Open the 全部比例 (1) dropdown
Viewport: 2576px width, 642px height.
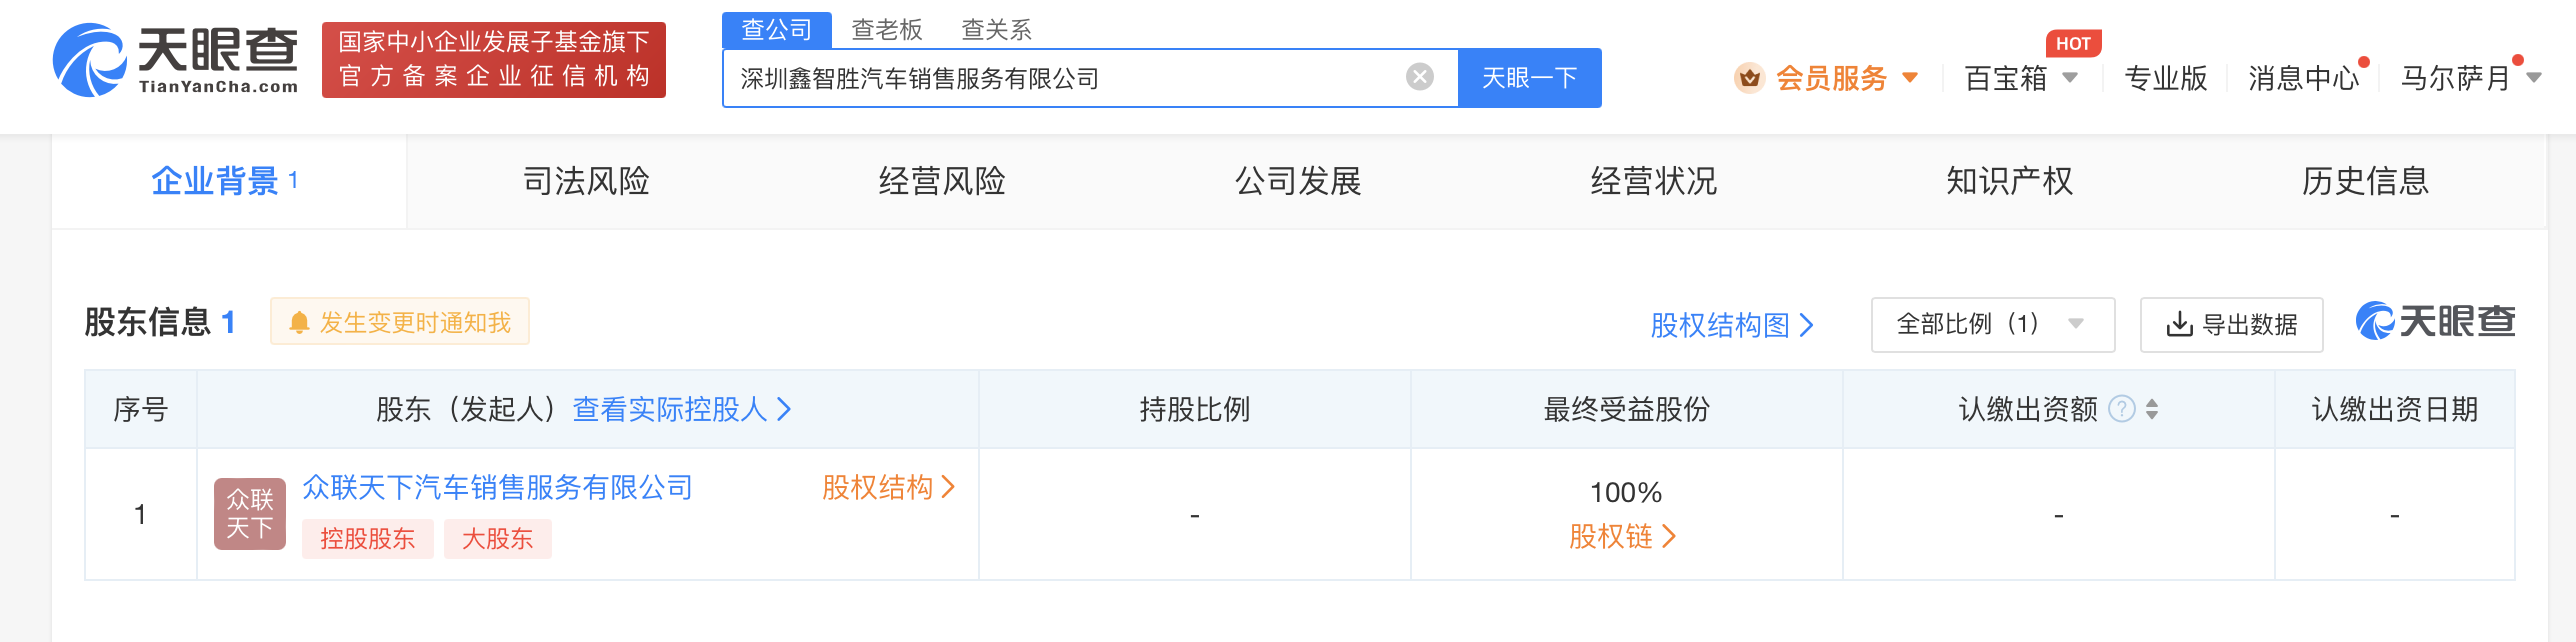pos(1992,324)
